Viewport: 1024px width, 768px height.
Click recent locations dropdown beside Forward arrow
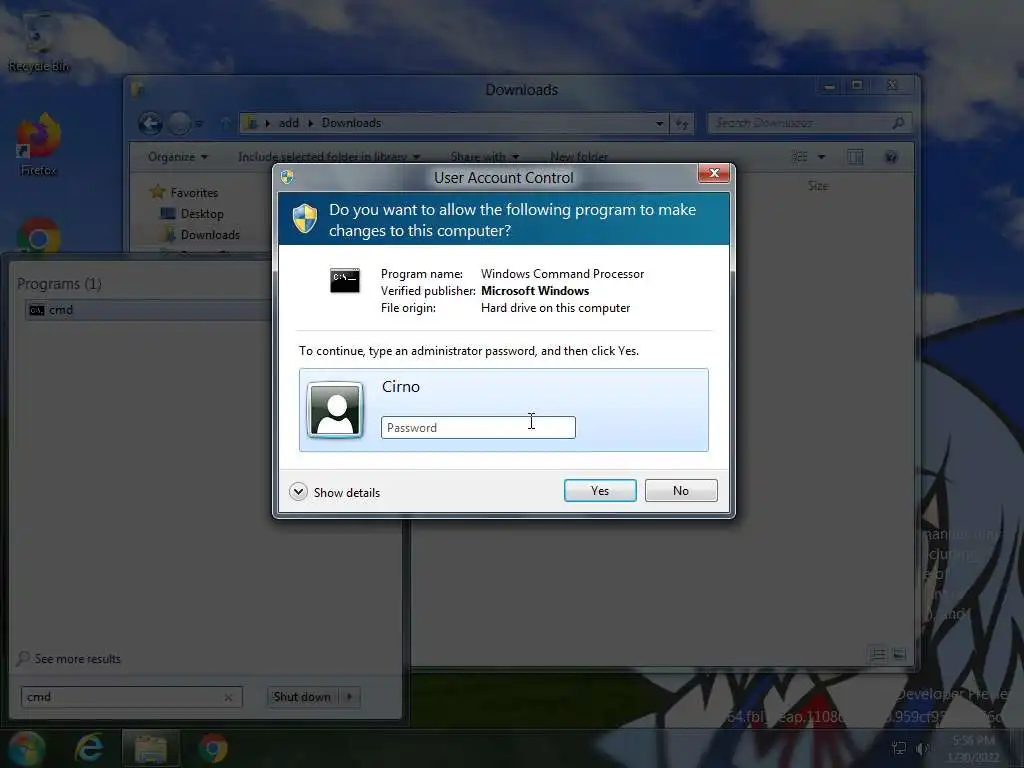click(199, 123)
